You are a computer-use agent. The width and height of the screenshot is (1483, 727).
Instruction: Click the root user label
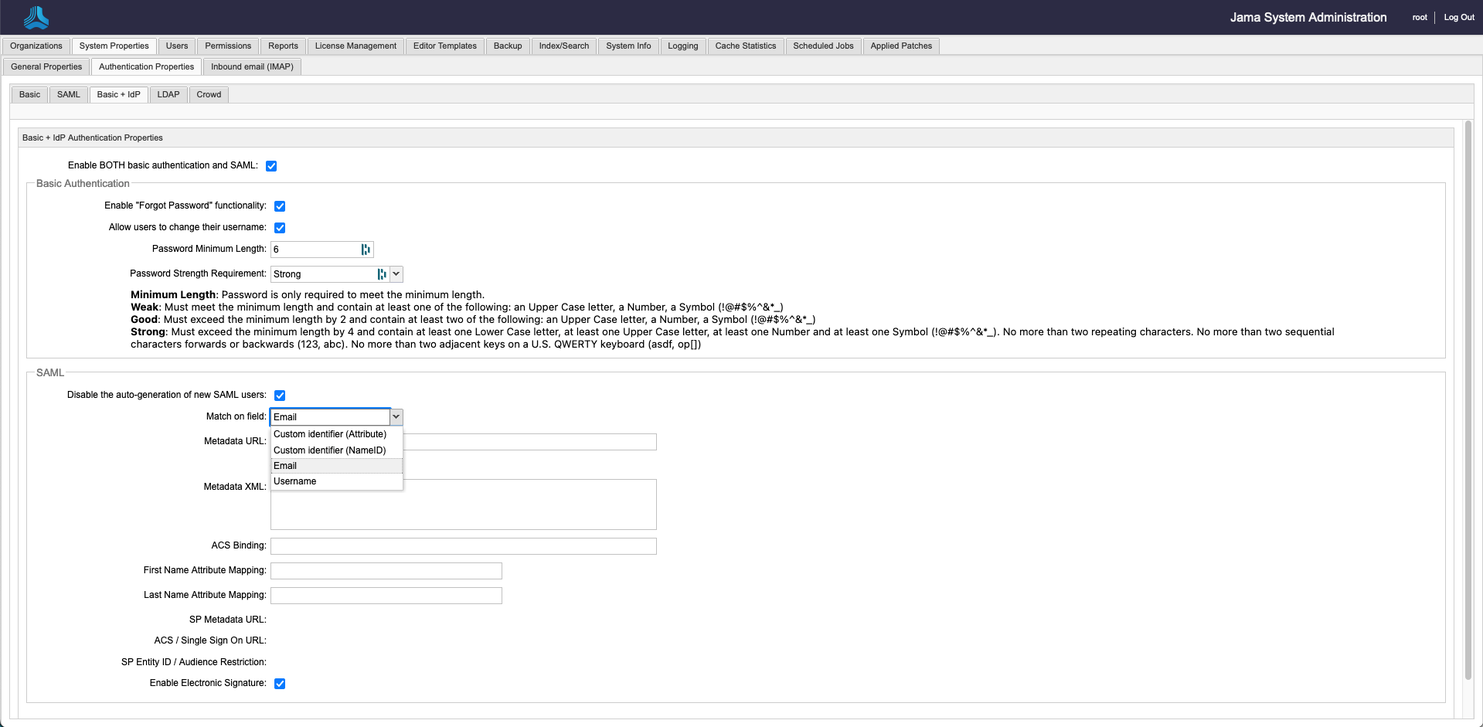[1419, 18]
